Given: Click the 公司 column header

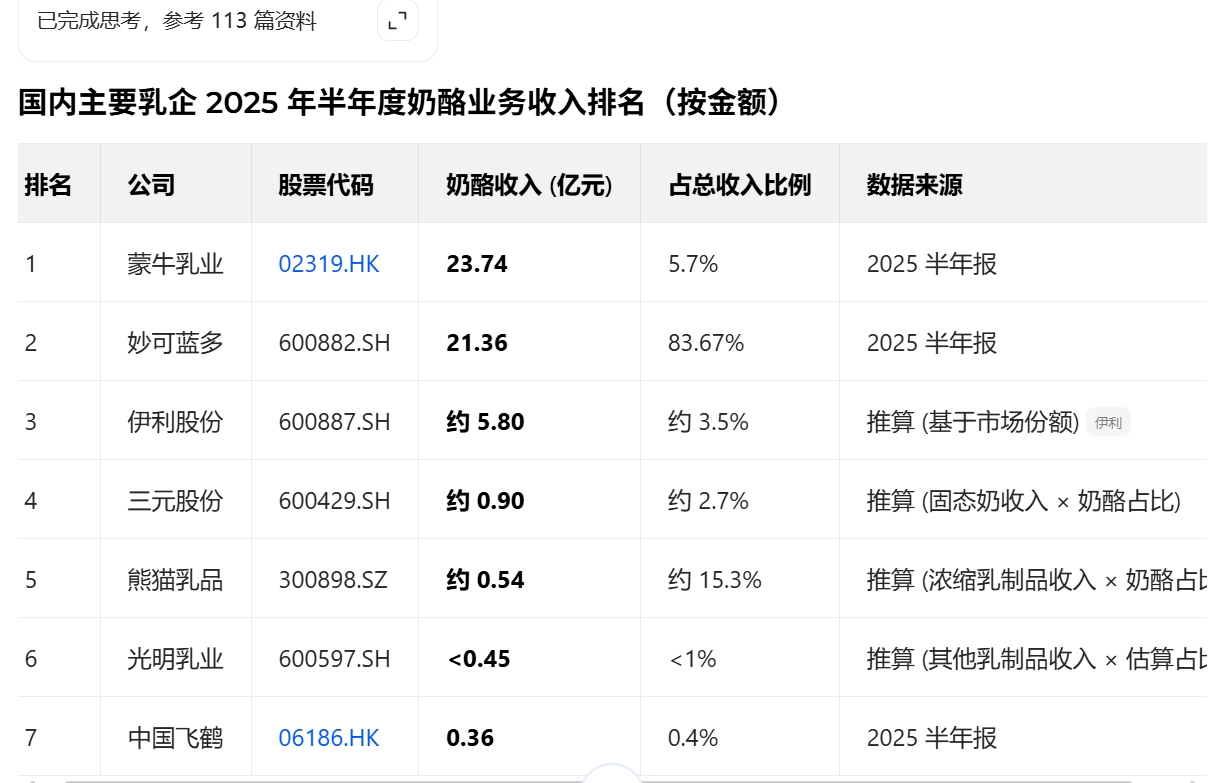Looking at the screenshot, I should 152,185.
